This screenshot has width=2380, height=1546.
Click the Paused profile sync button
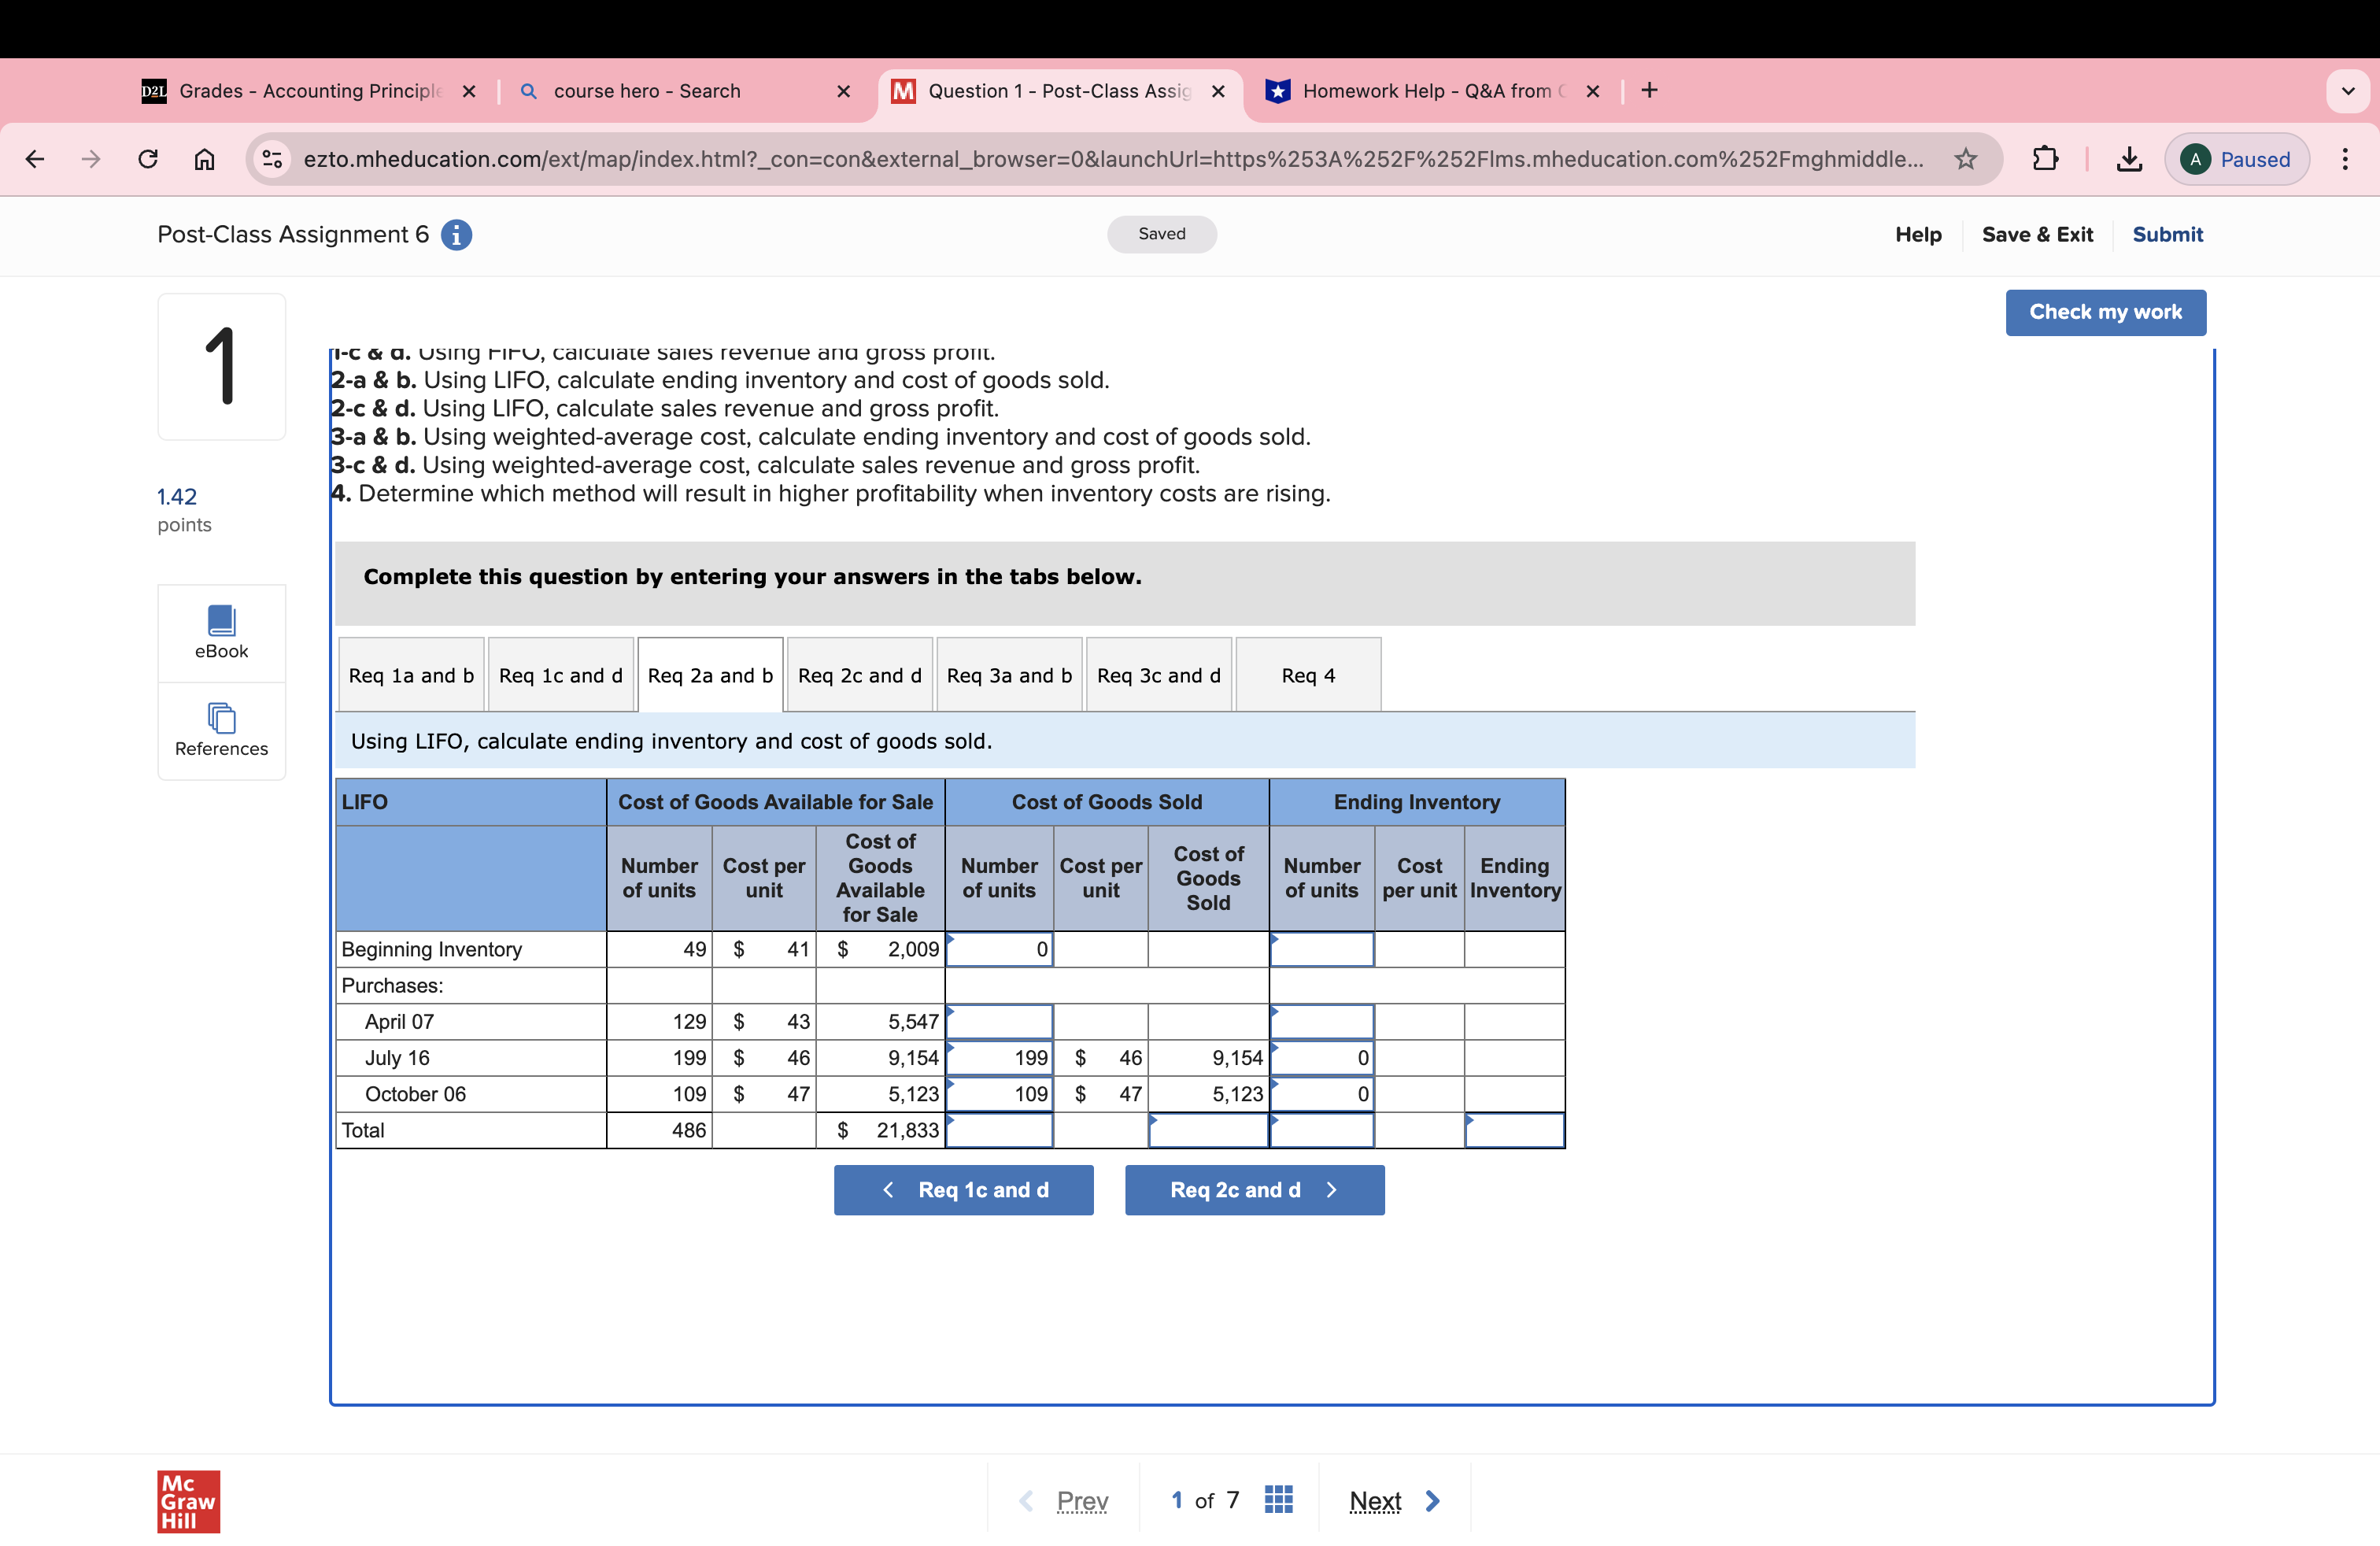coord(2237,158)
